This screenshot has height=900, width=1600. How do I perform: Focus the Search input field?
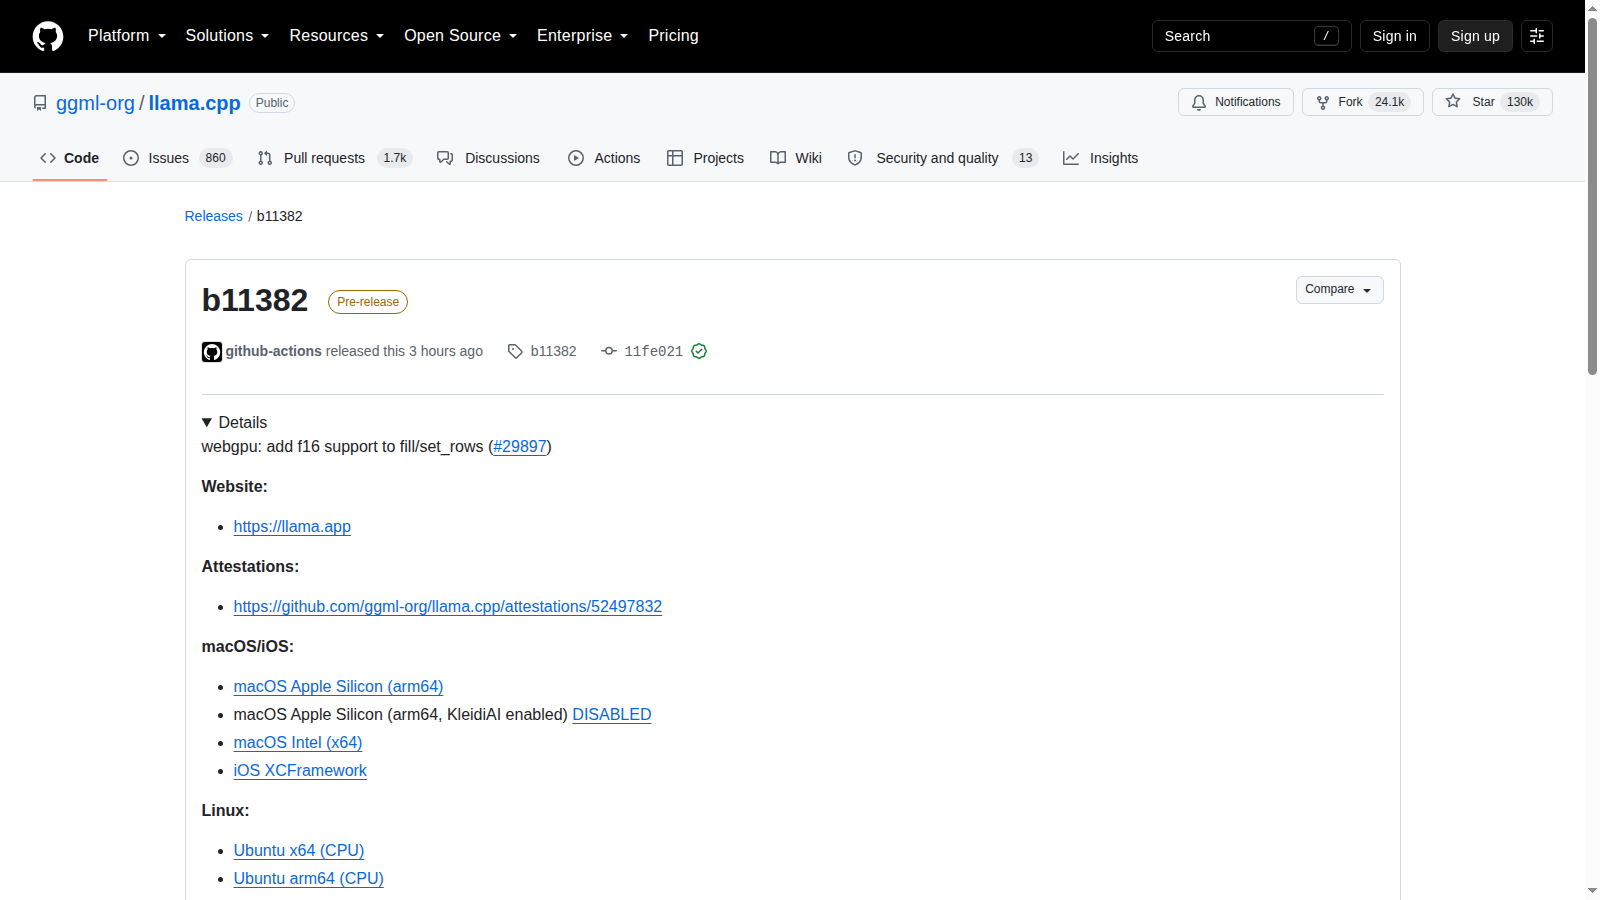[x=1251, y=36]
